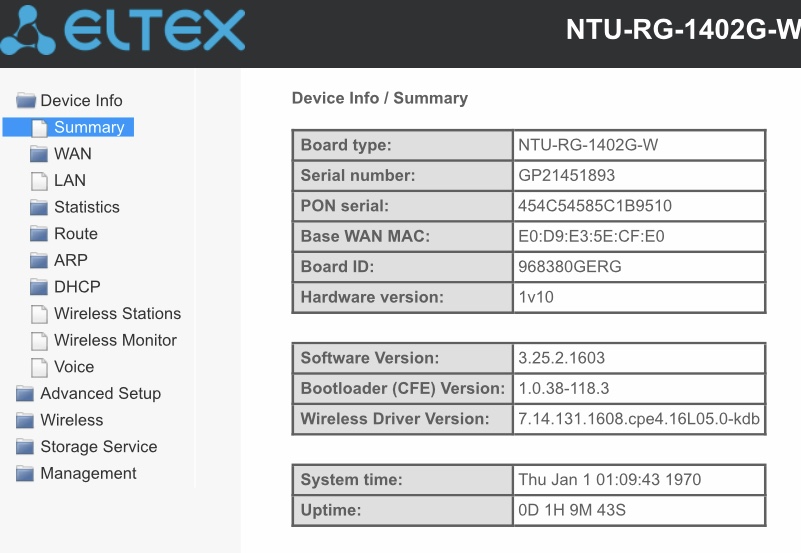The image size is (801, 553).
Task: Open the Wireless settings section
Action: tap(72, 420)
